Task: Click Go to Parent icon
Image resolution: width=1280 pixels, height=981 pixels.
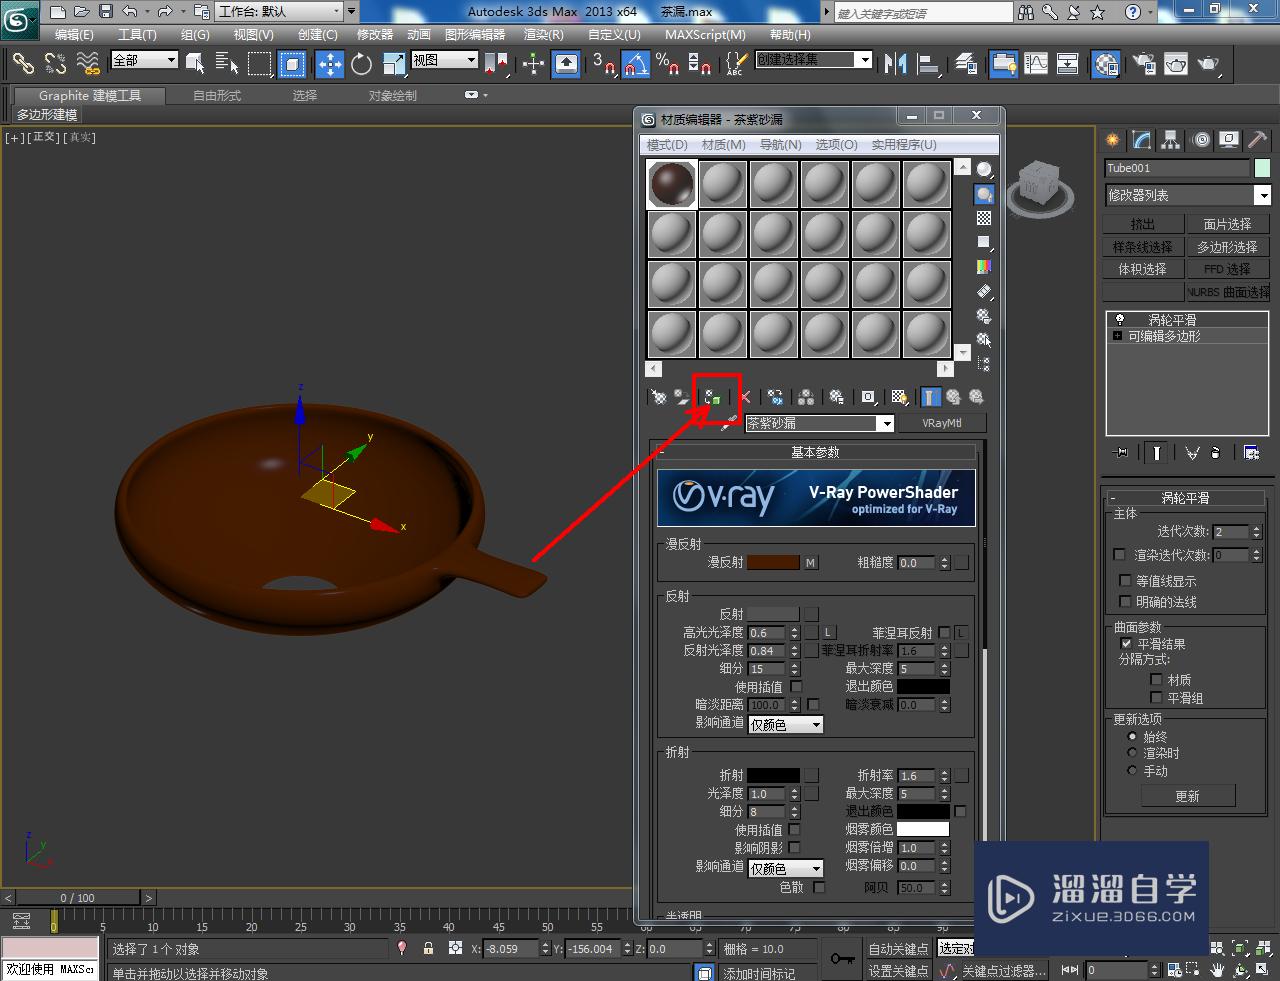Action: [954, 397]
